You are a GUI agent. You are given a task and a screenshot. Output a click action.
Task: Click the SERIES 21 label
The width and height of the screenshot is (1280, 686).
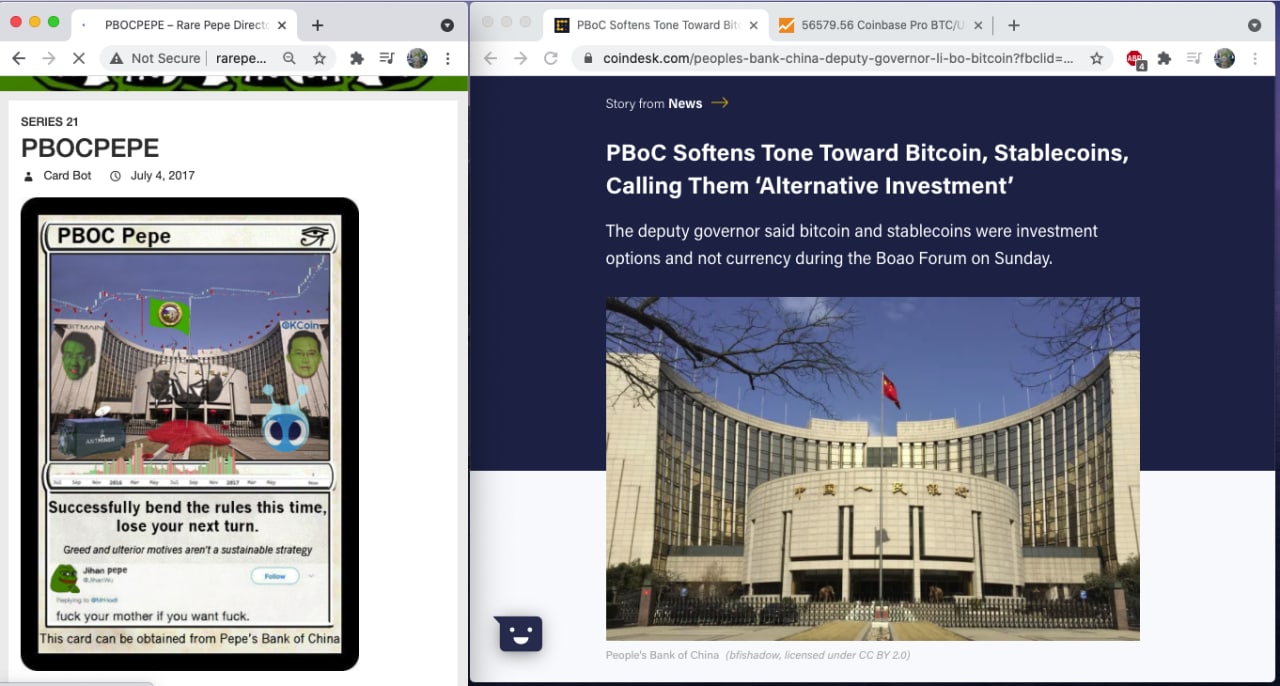pyautogui.click(x=50, y=122)
